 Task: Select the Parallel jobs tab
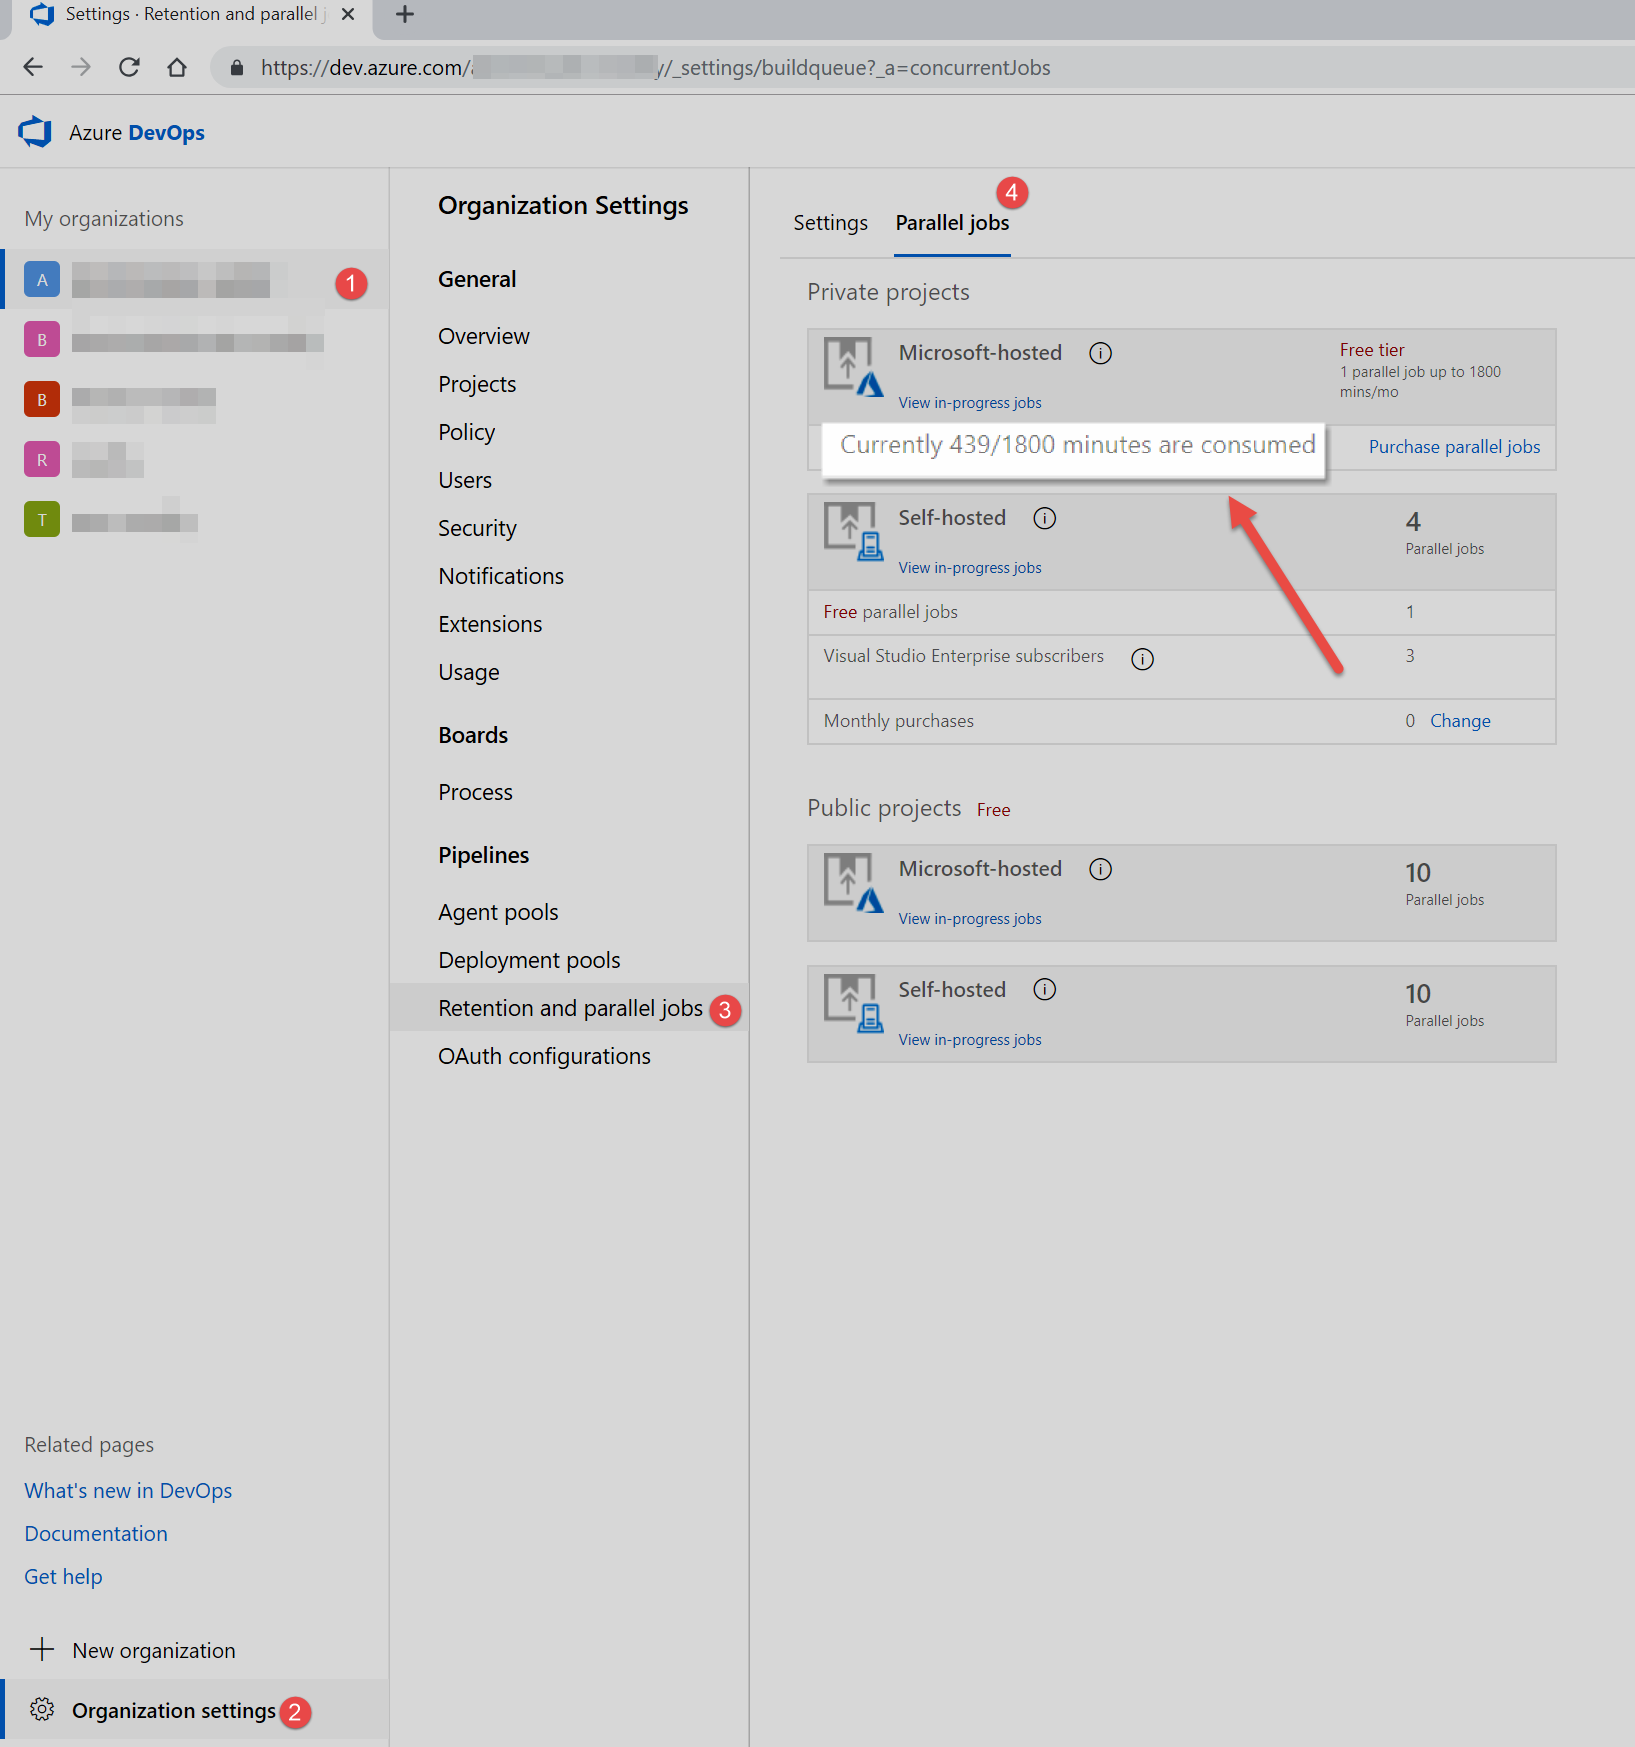click(x=952, y=222)
